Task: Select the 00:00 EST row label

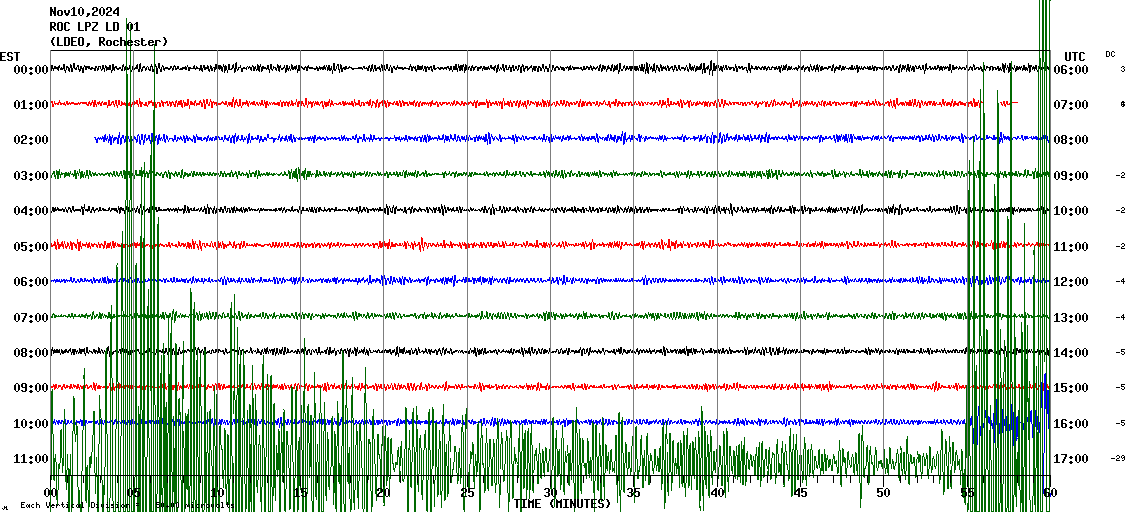Action: [x=31, y=70]
